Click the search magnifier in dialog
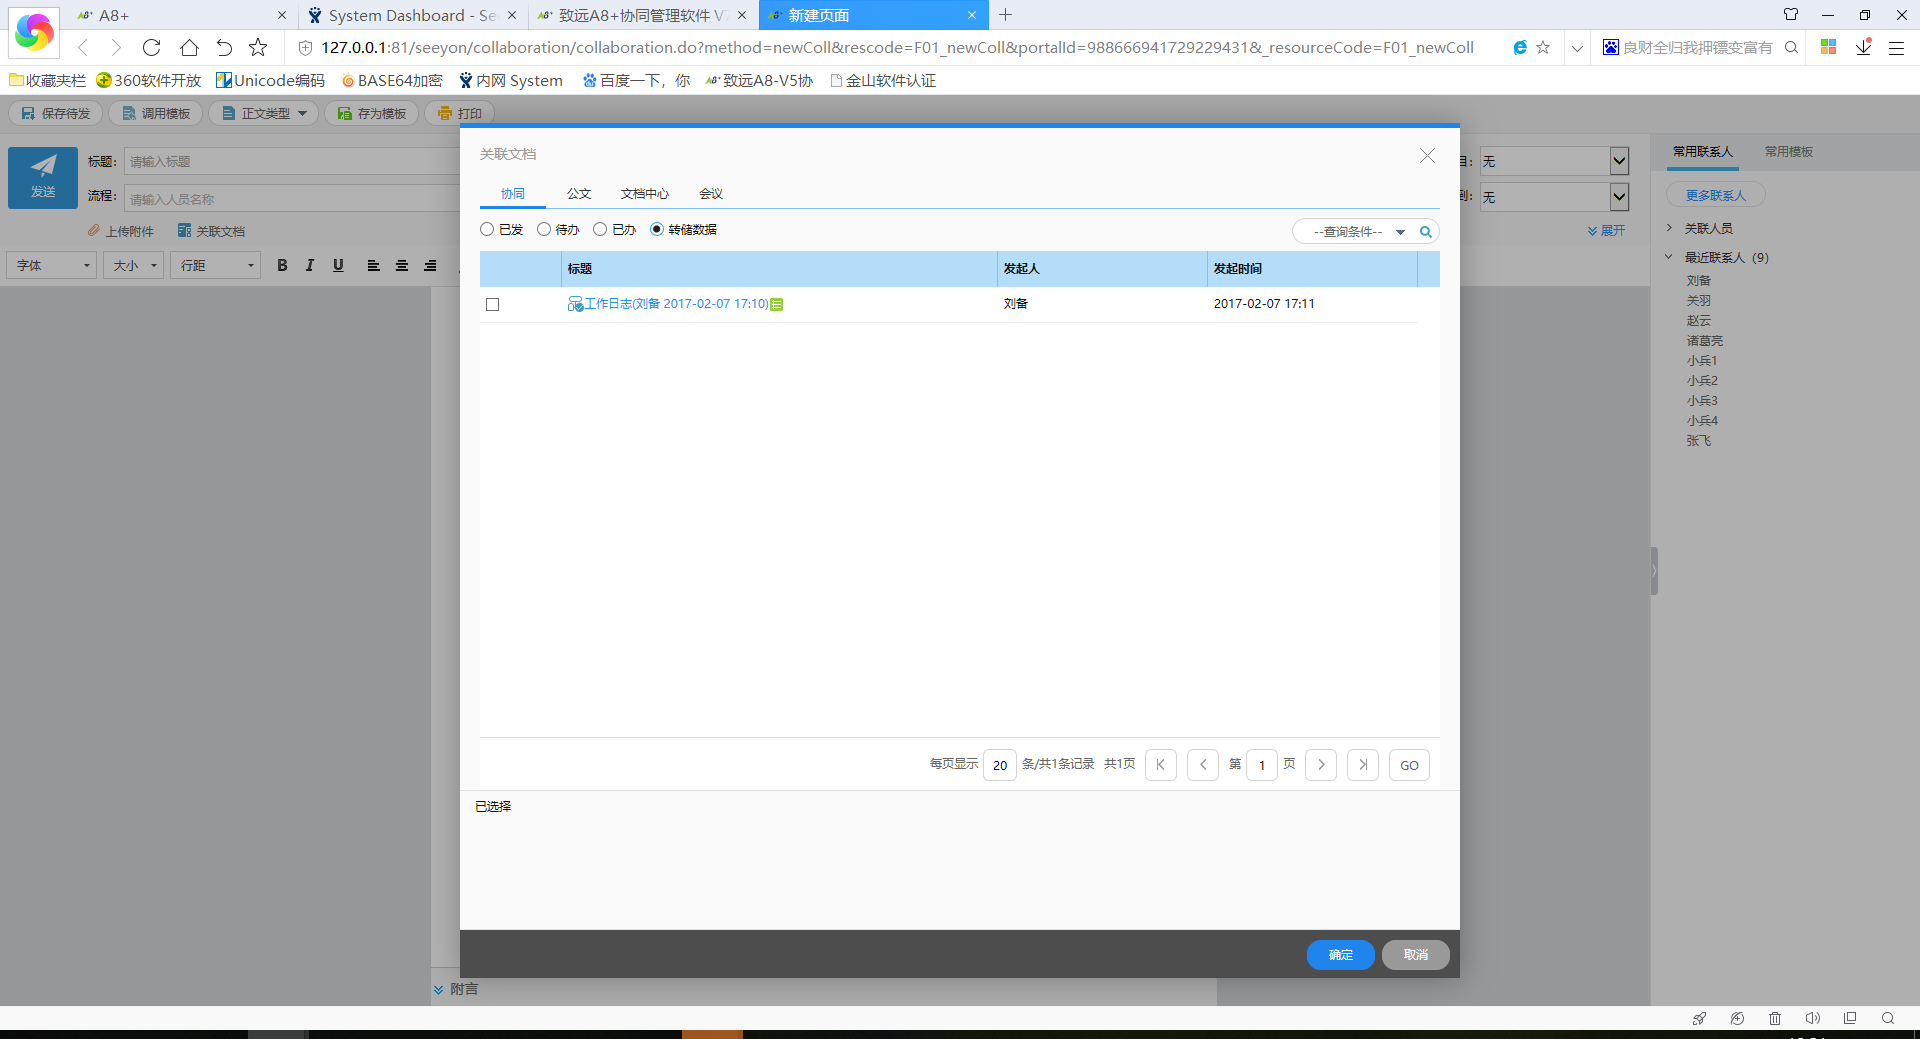The height and width of the screenshot is (1039, 1920). 1426,232
